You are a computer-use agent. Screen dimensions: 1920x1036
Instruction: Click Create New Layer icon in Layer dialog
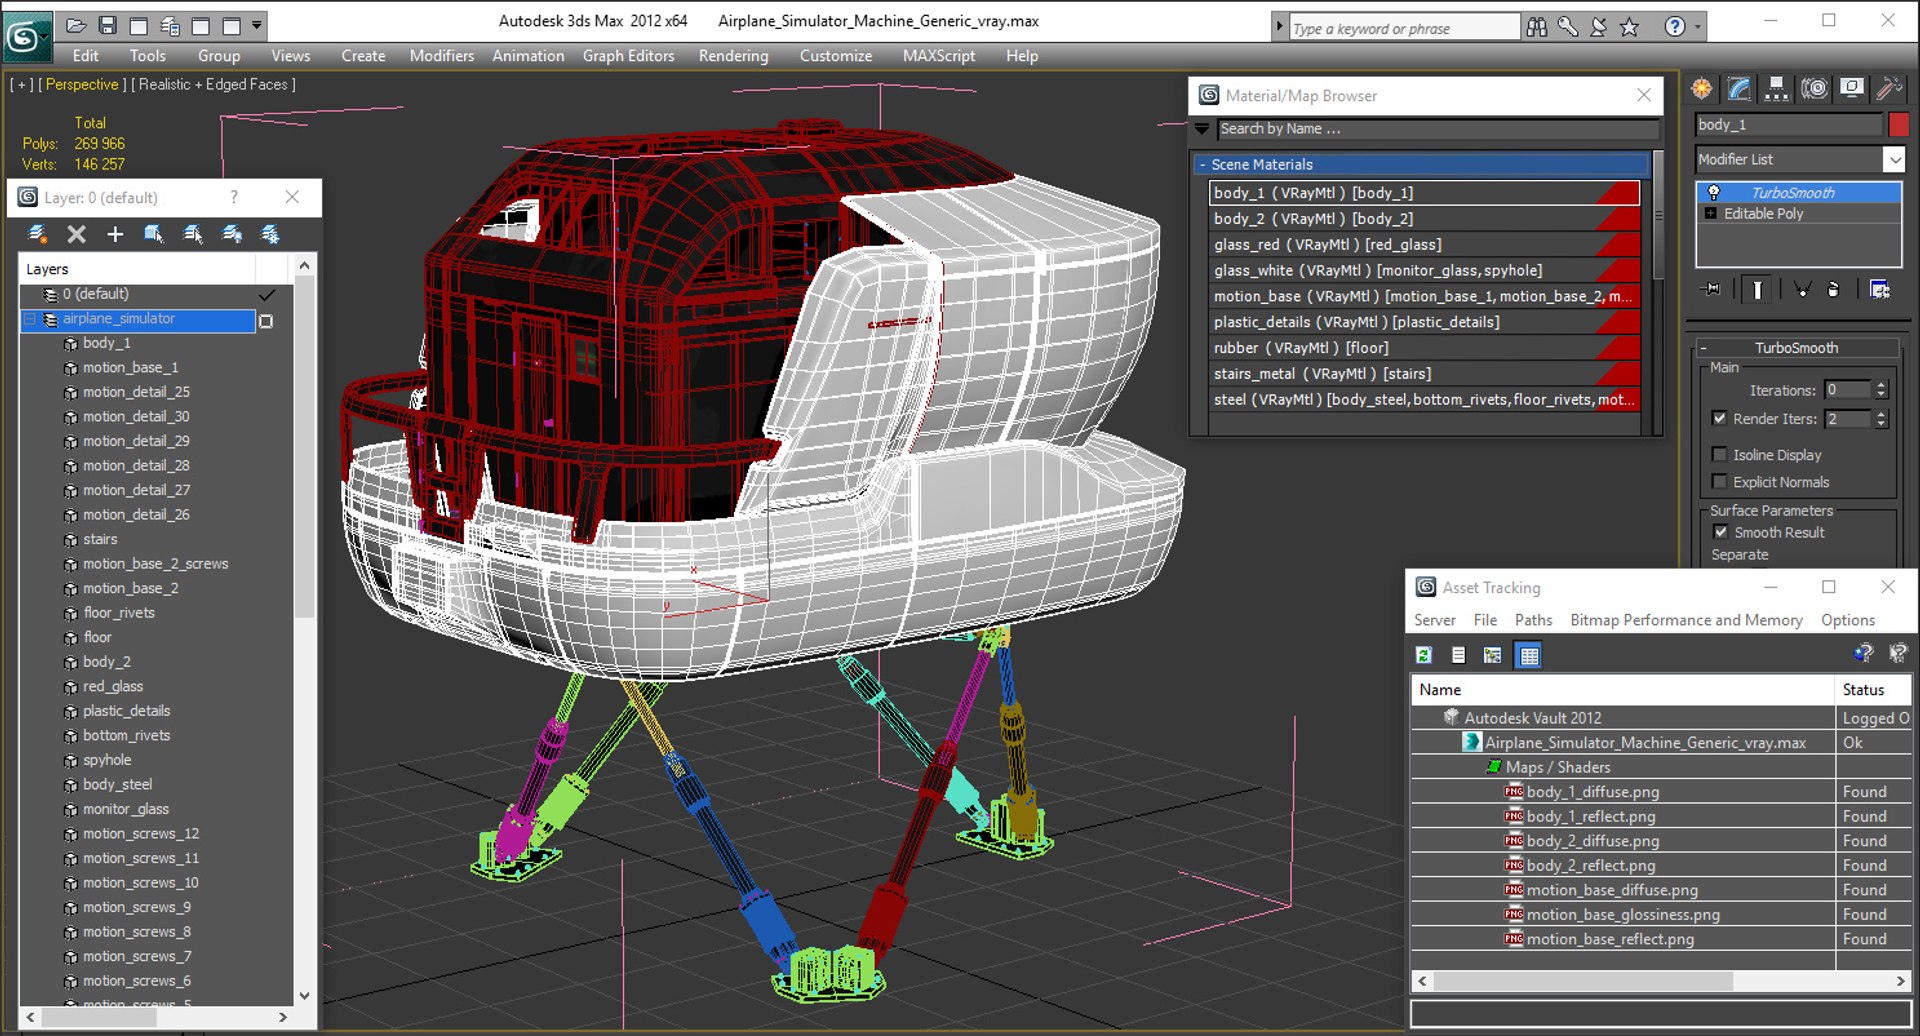(x=37, y=234)
